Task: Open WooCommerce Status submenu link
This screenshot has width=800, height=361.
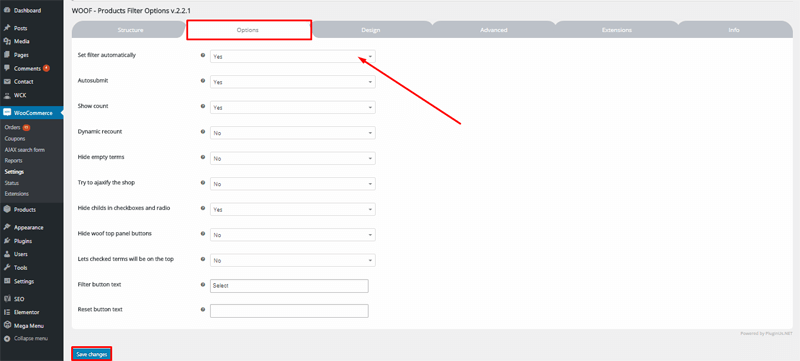Action: (12, 183)
